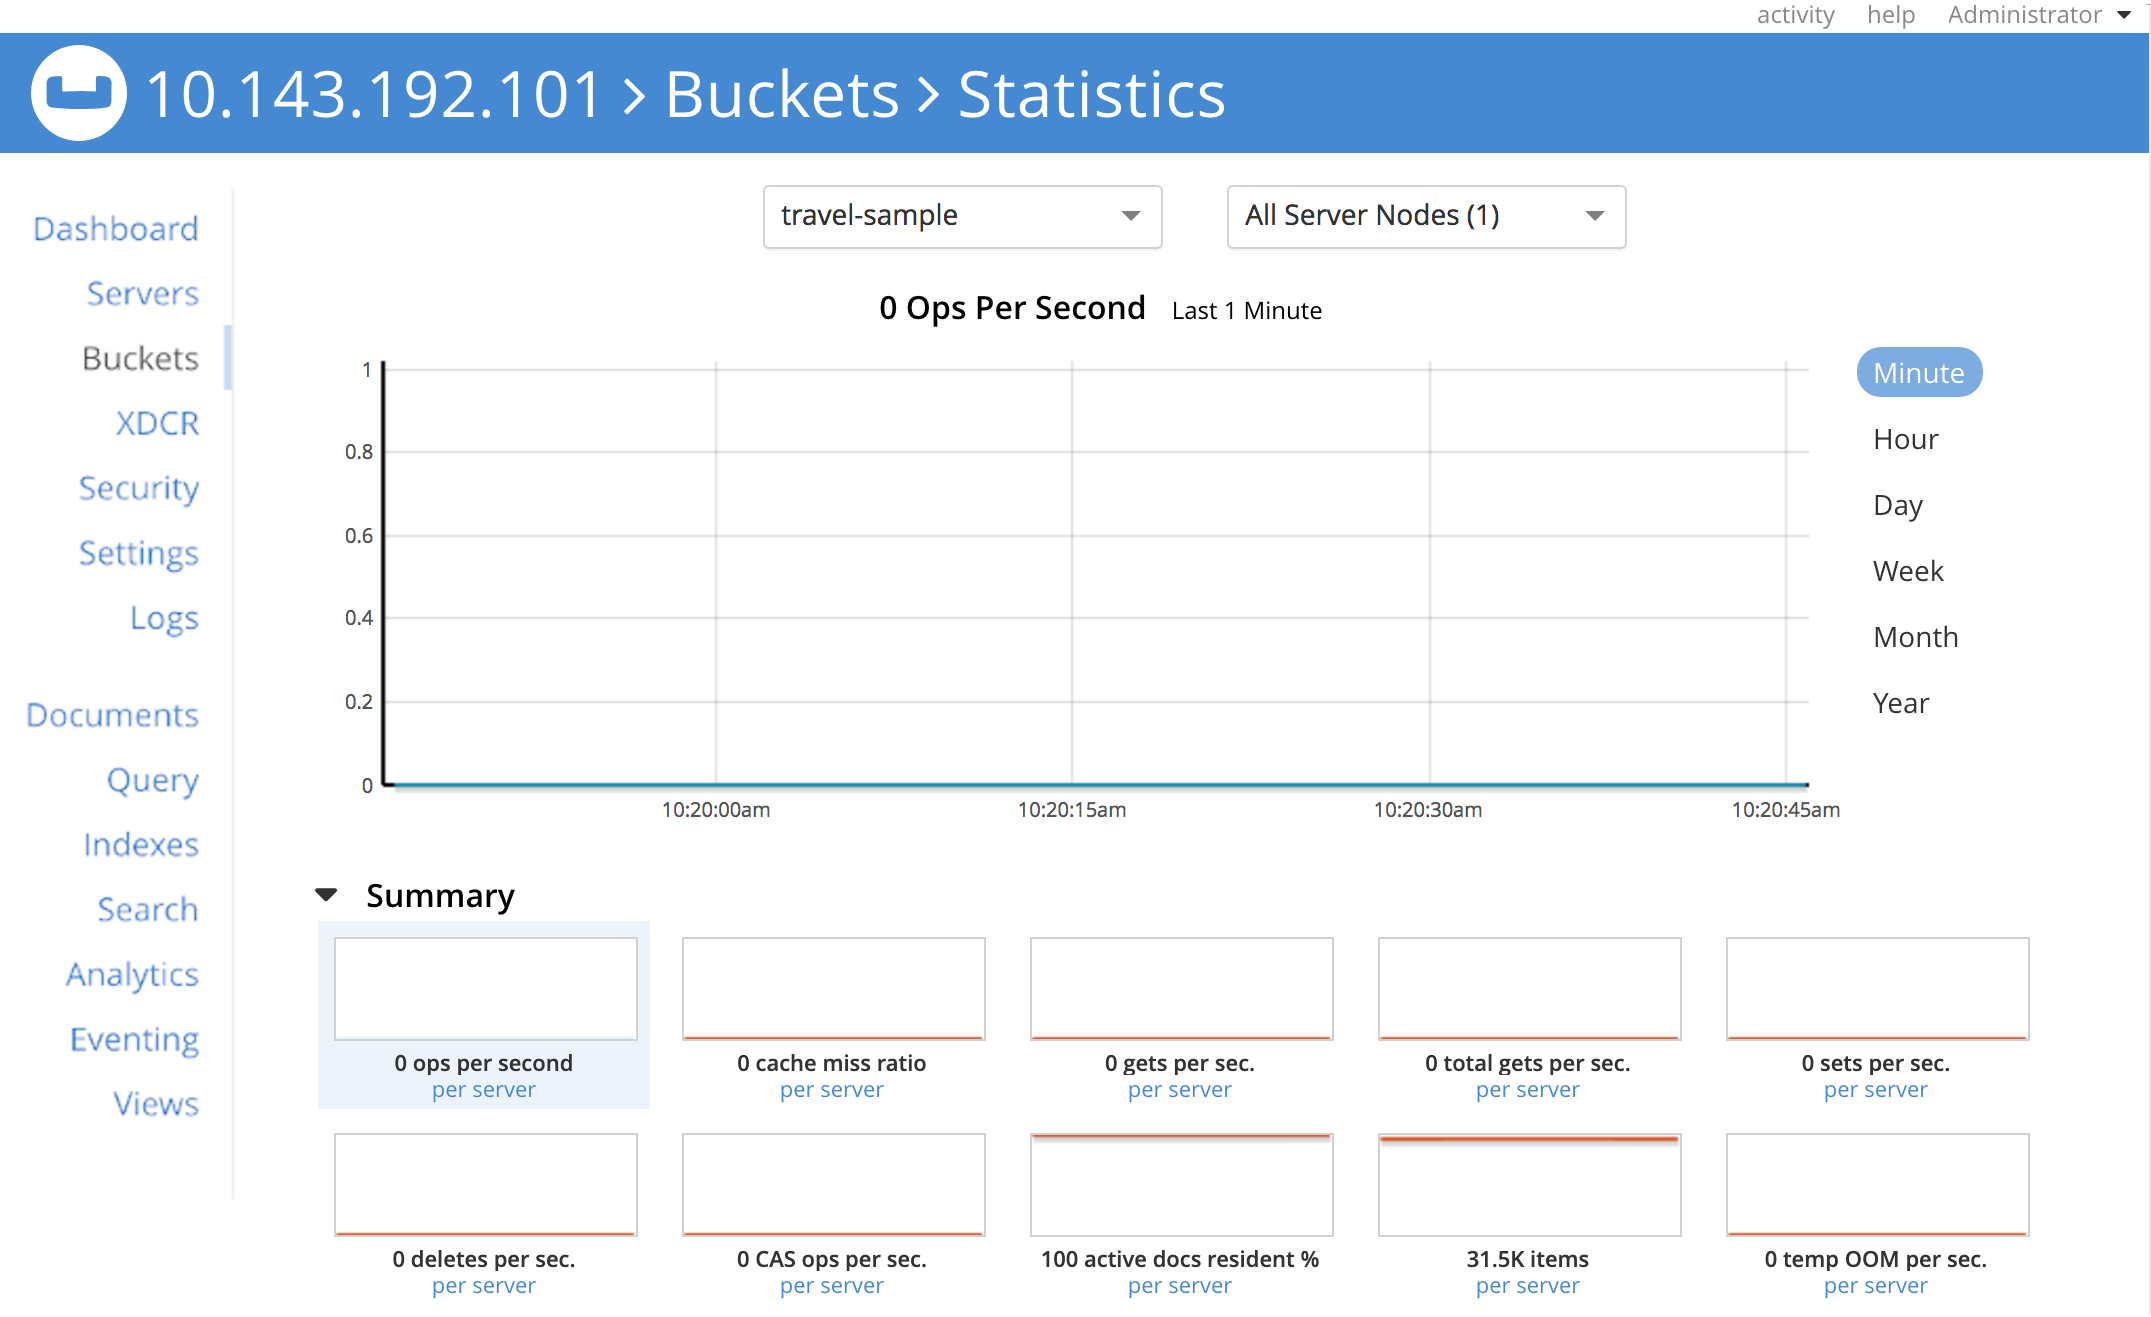The image size is (2151, 1317).
Task: Switch the graph to Hour range
Action: pyautogui.click(x=1905, y=439)
